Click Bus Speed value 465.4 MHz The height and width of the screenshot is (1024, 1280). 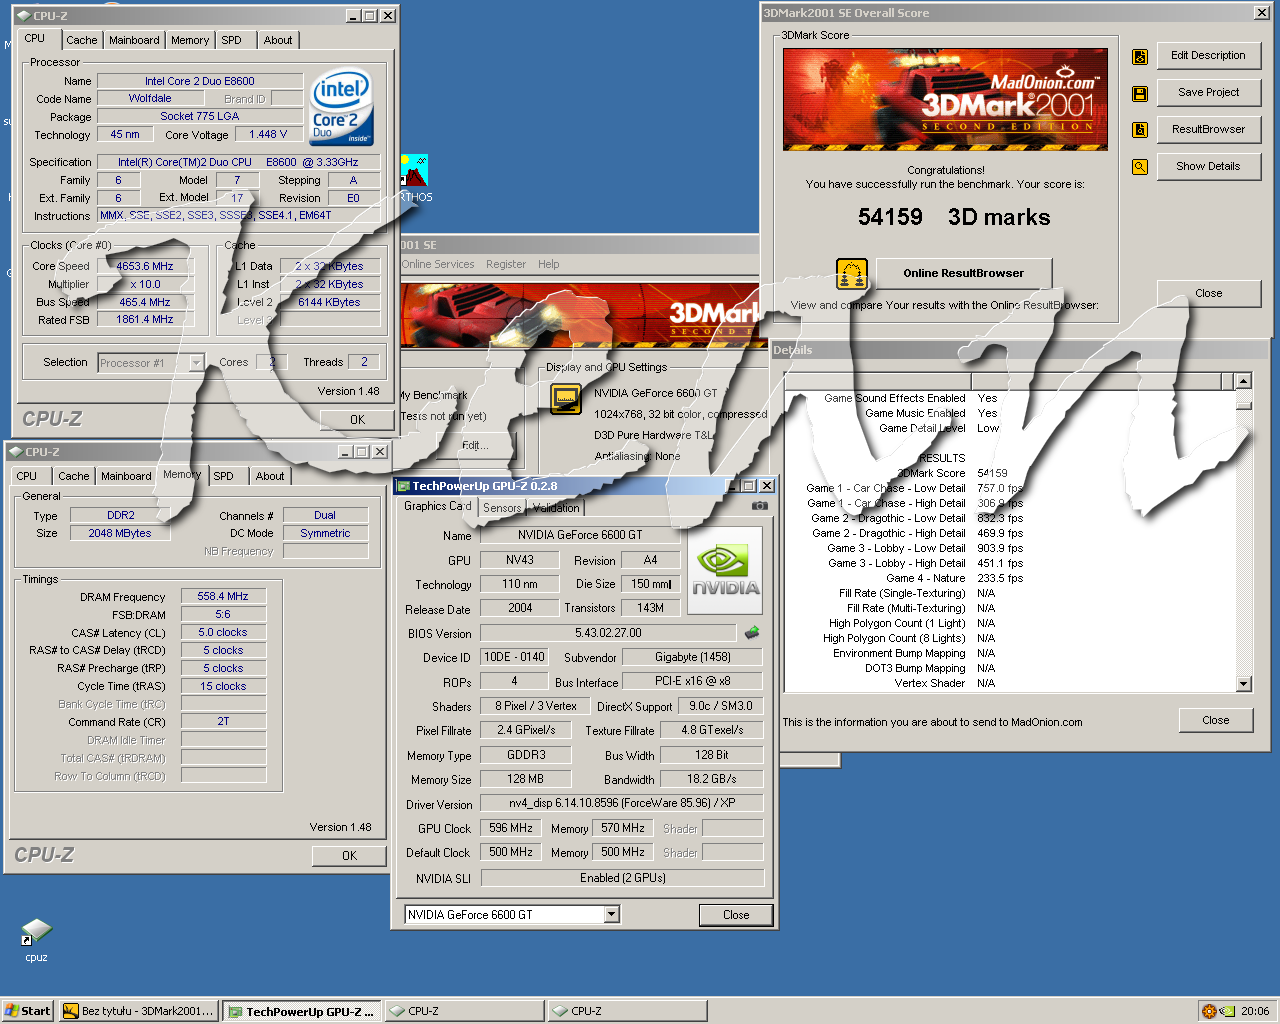[x=144, y=302]
